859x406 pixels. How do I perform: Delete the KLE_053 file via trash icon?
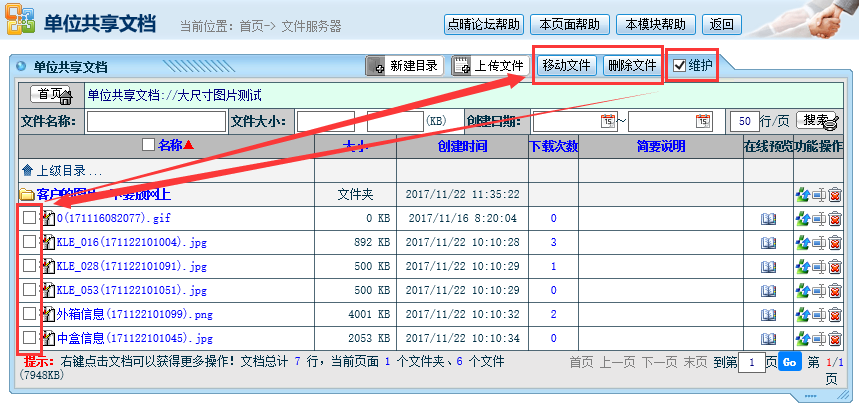tap(834, 290)
